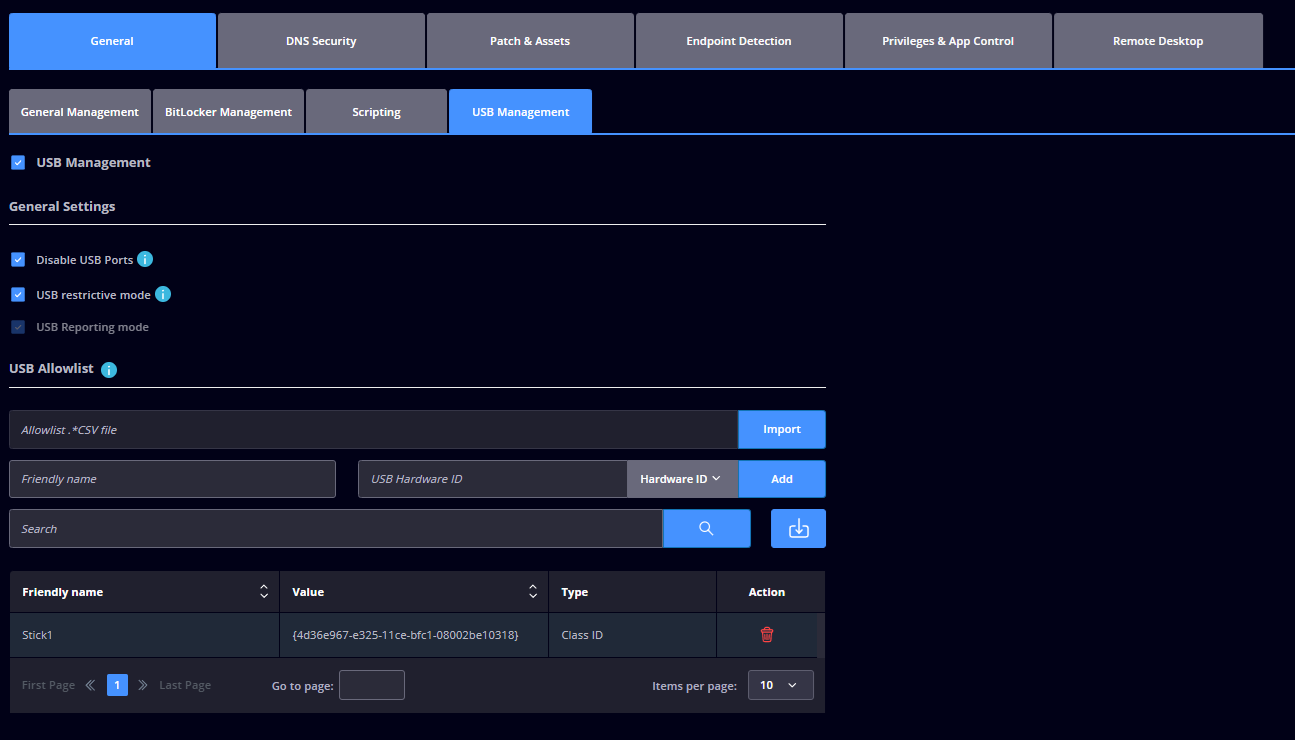
Task: Toggle the Disable USB Ports checkbox
Action: 18,260
